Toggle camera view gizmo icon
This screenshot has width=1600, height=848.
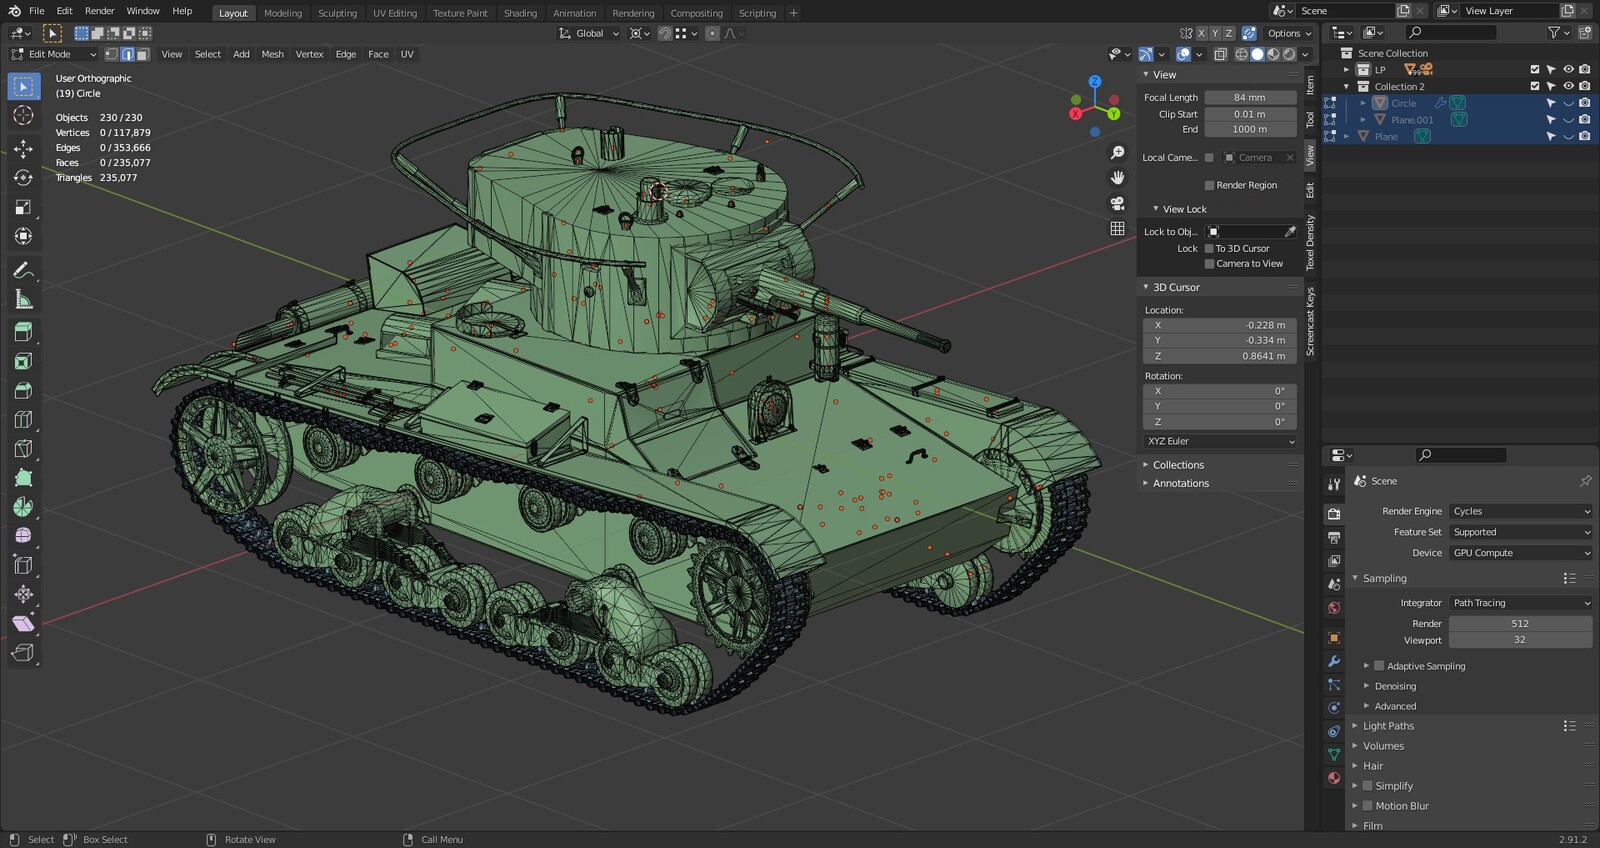click(x=1117, y=203)
